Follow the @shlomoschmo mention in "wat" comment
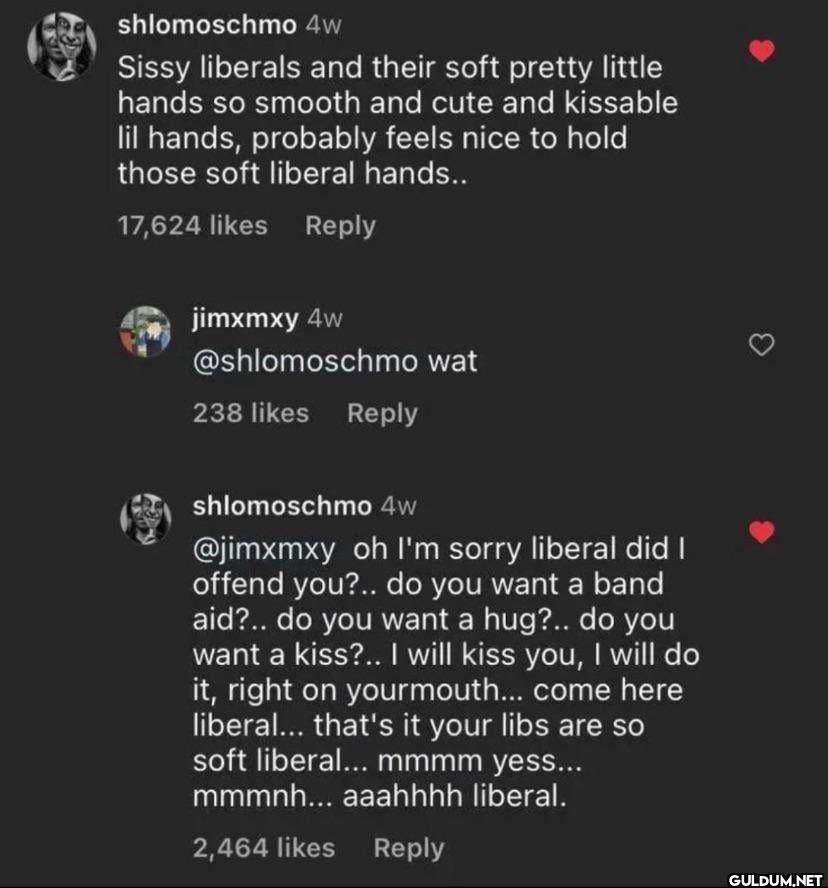Screen dimensions: 828x888 click(x=304, y=361)
